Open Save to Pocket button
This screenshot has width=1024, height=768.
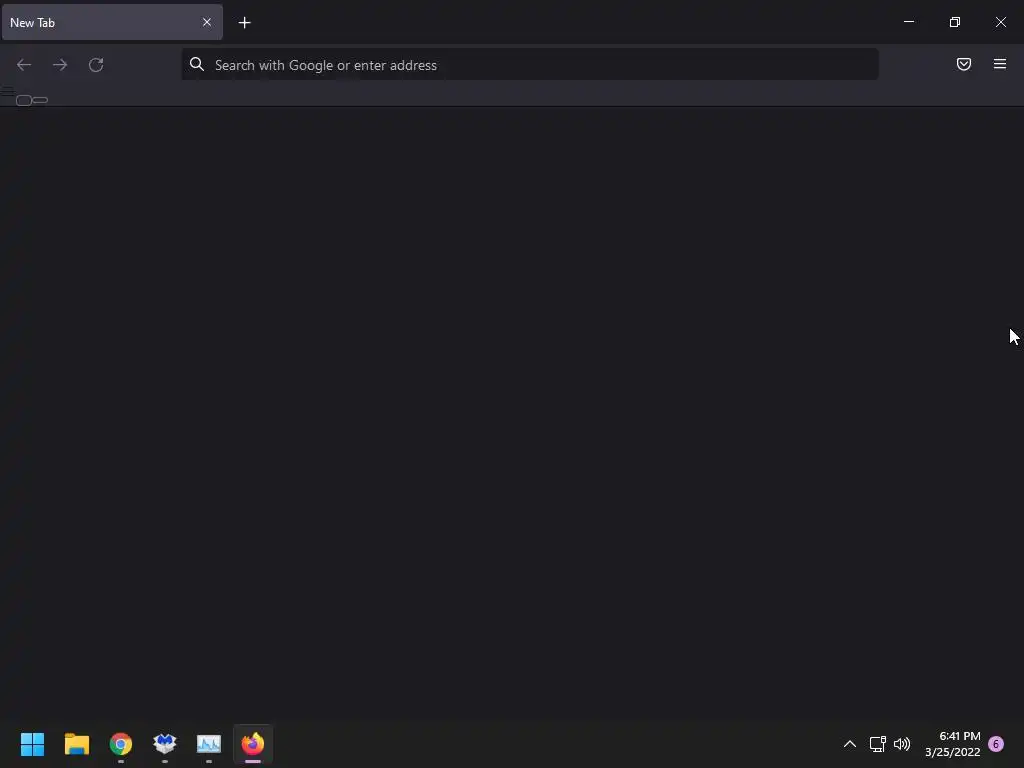pos(964,64)
